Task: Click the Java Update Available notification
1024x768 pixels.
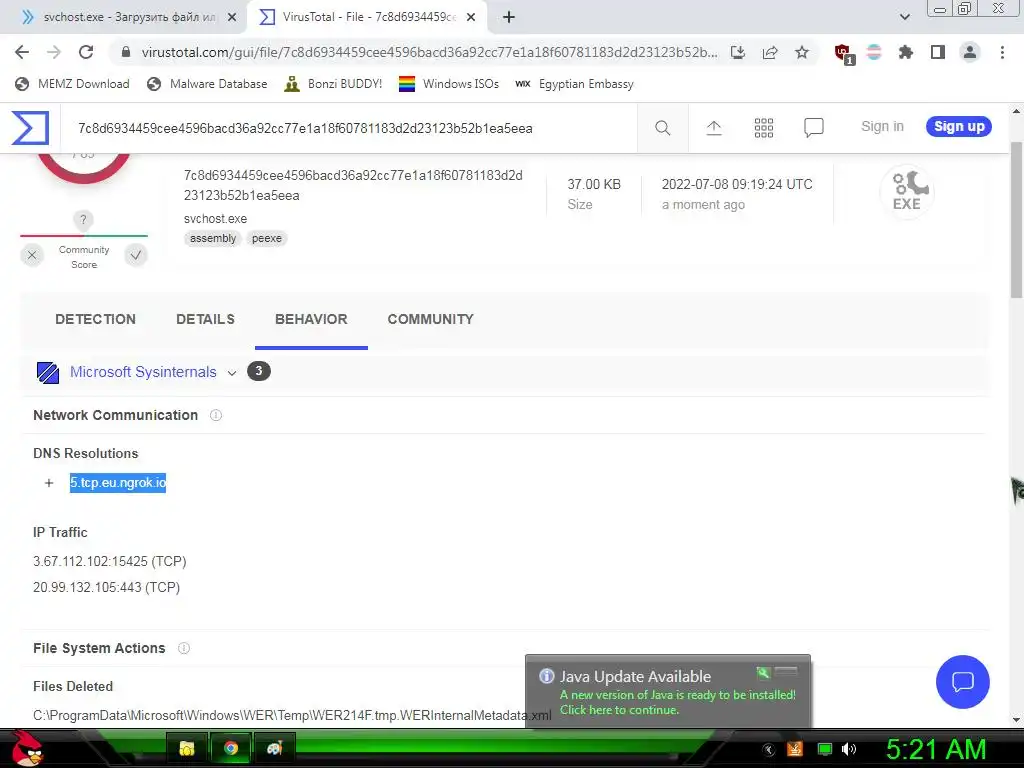Action: [668, 692]
